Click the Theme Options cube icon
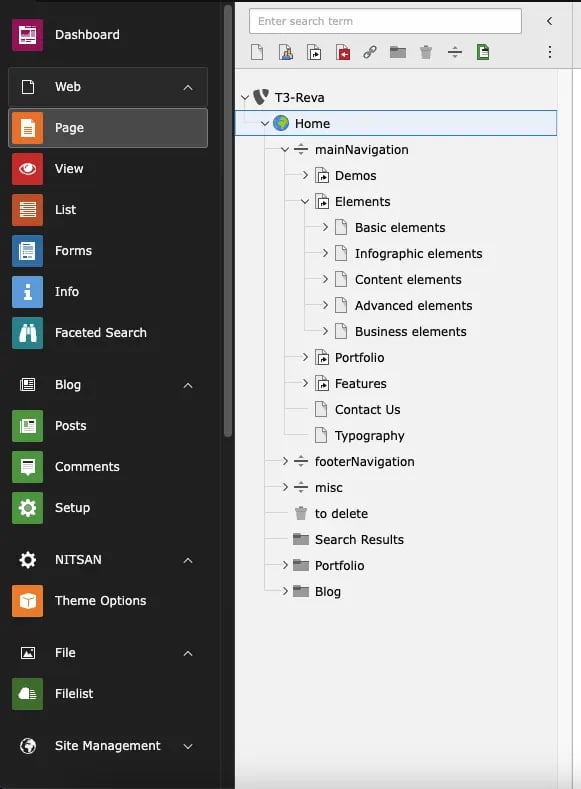The height and width of the screenshot is (789, 581). coord(28,600)
